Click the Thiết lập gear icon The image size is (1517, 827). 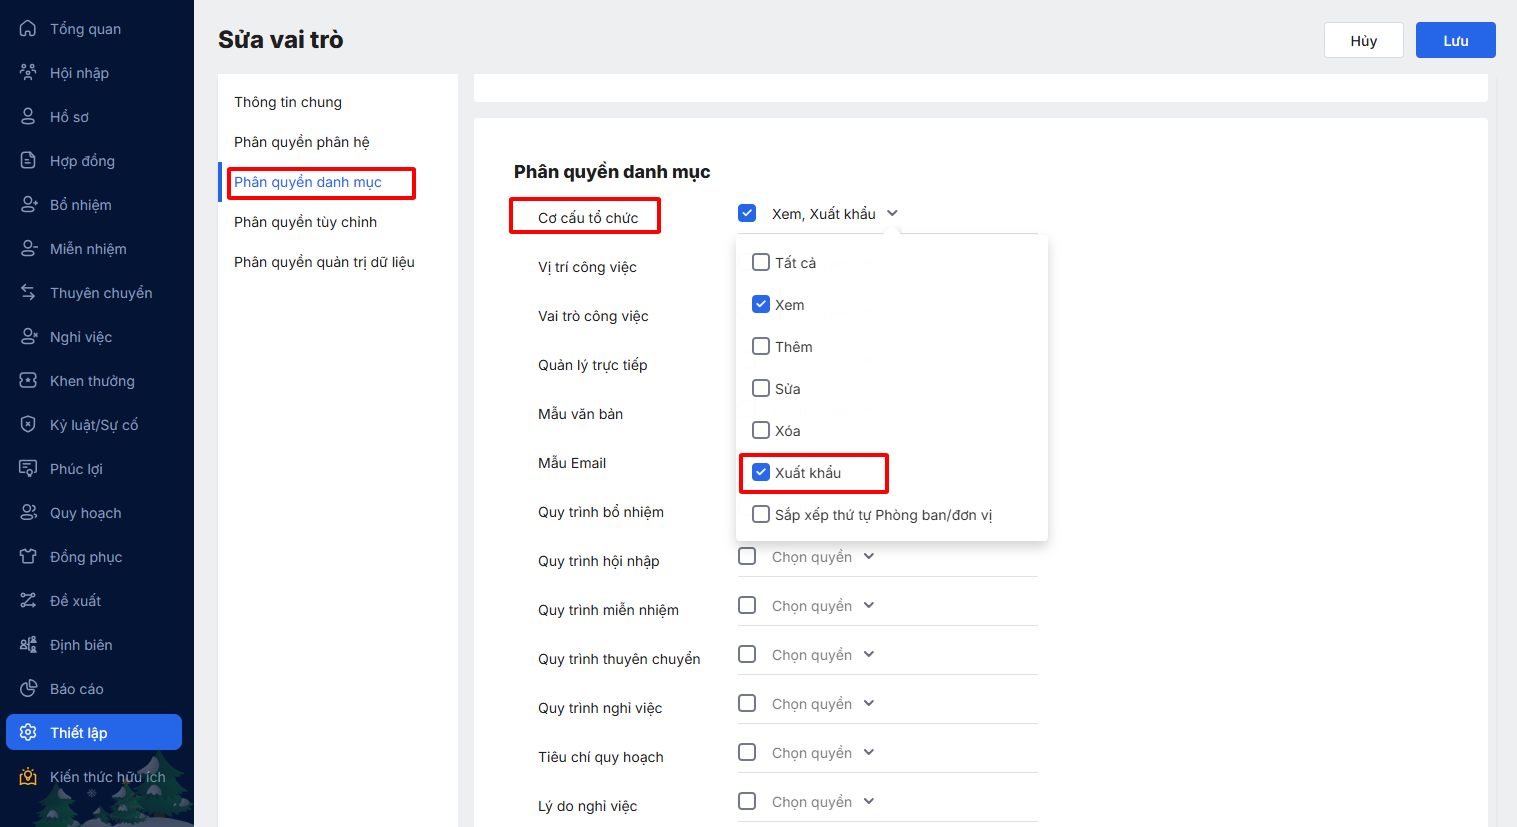pos(28,733)
